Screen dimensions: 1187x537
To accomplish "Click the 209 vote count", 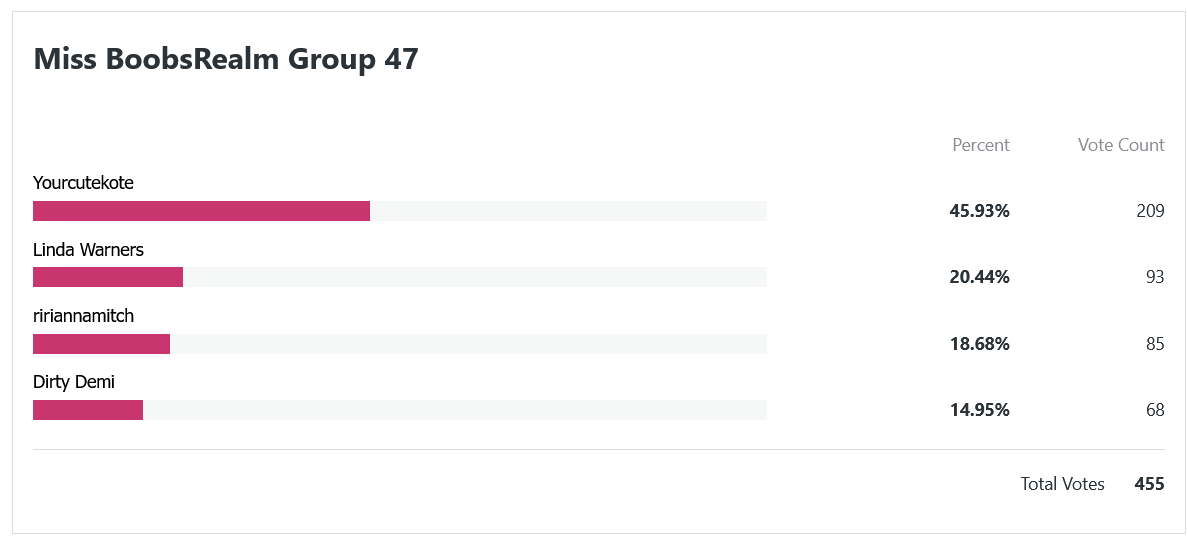I will 1150,211.
